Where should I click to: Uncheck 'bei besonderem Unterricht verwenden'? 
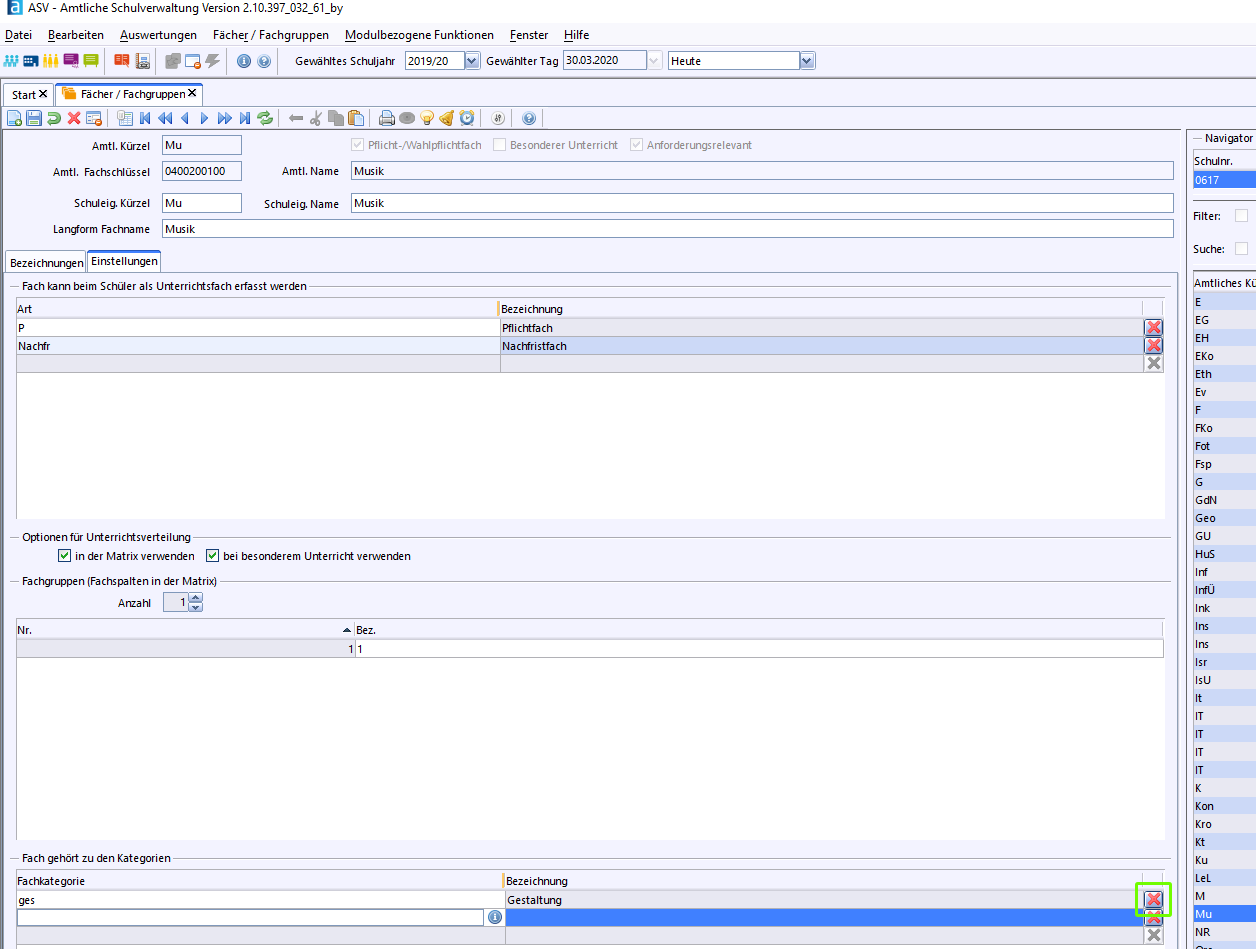[x=212, y=556]
